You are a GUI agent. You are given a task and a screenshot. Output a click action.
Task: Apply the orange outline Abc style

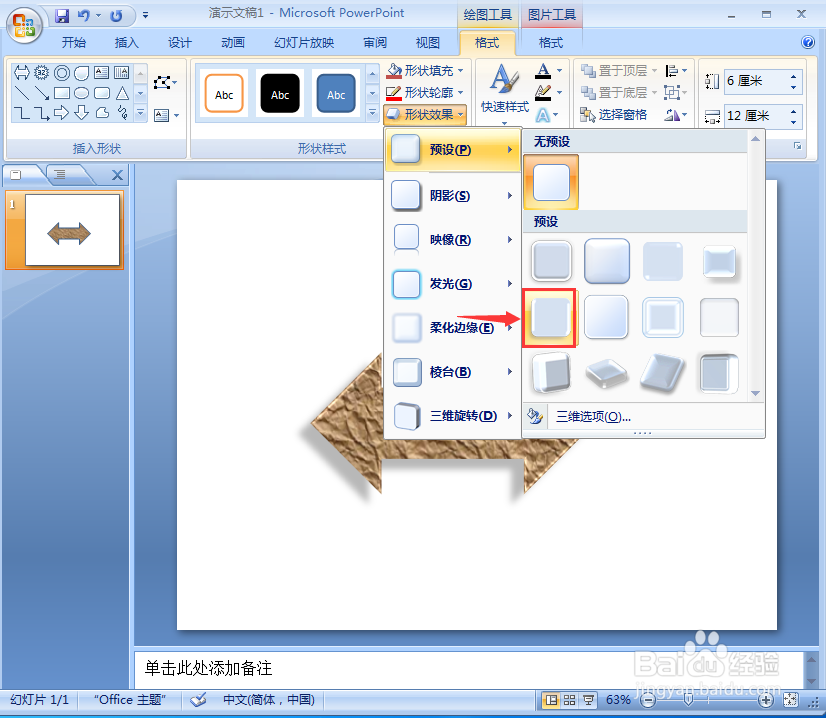coord(224,94)
